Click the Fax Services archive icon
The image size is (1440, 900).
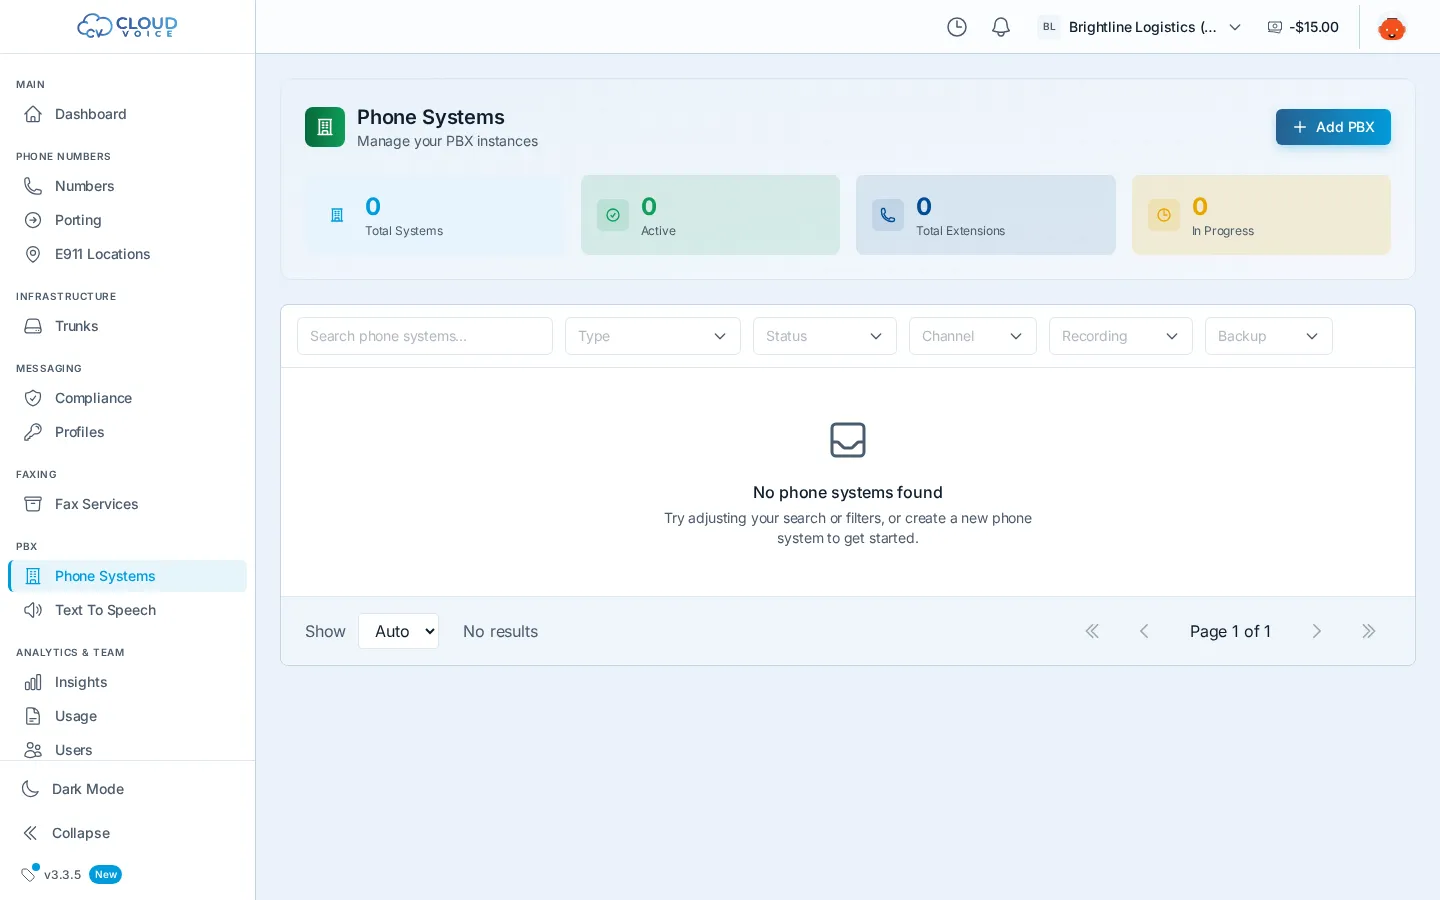pos(33,504)
